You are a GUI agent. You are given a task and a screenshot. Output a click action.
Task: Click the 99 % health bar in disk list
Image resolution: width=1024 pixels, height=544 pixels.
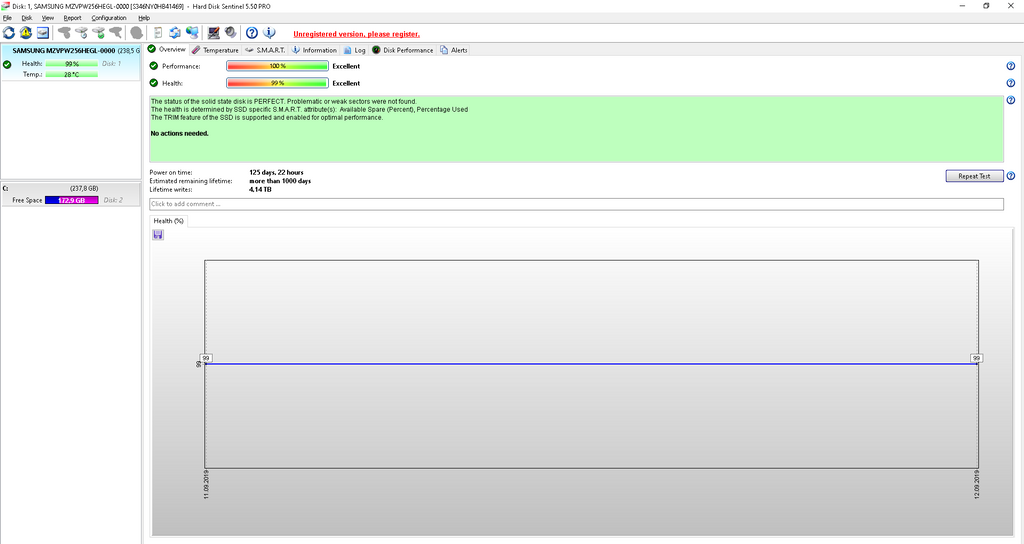click(72, 64)
